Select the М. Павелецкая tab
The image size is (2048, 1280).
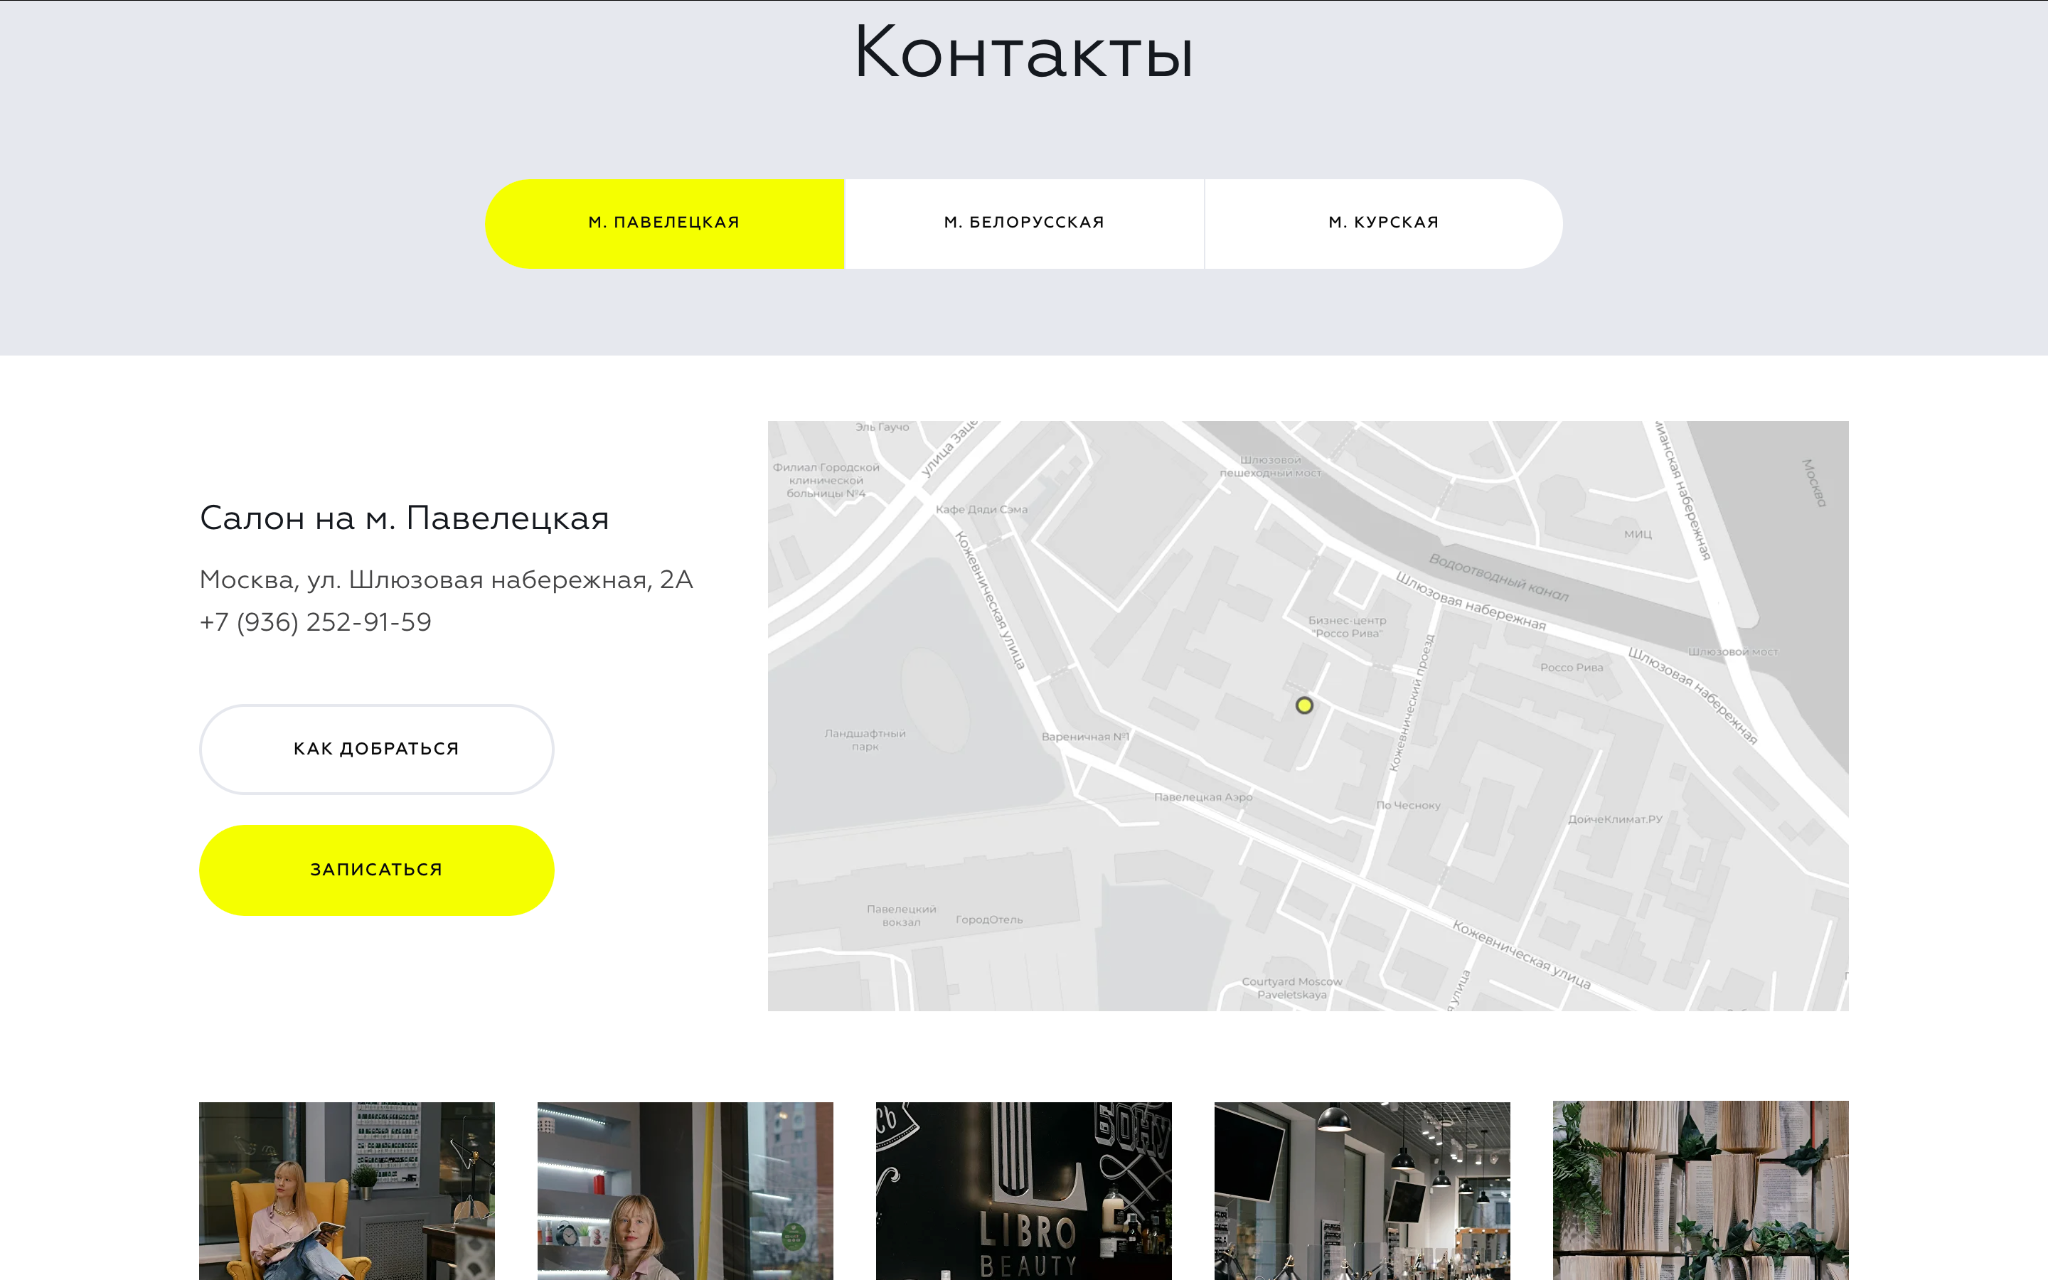pyautogui.click(x=664, y=223)
